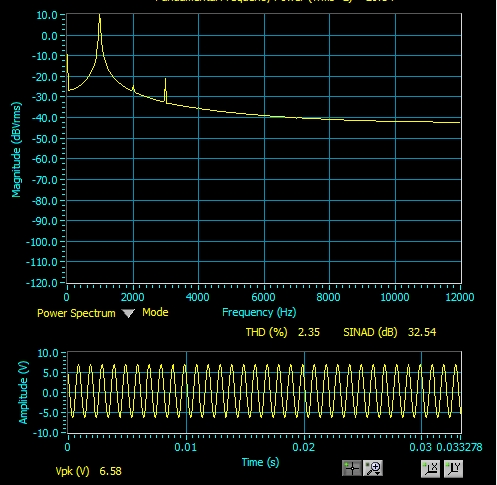Click the Time (s) axis label

[260, 462]
